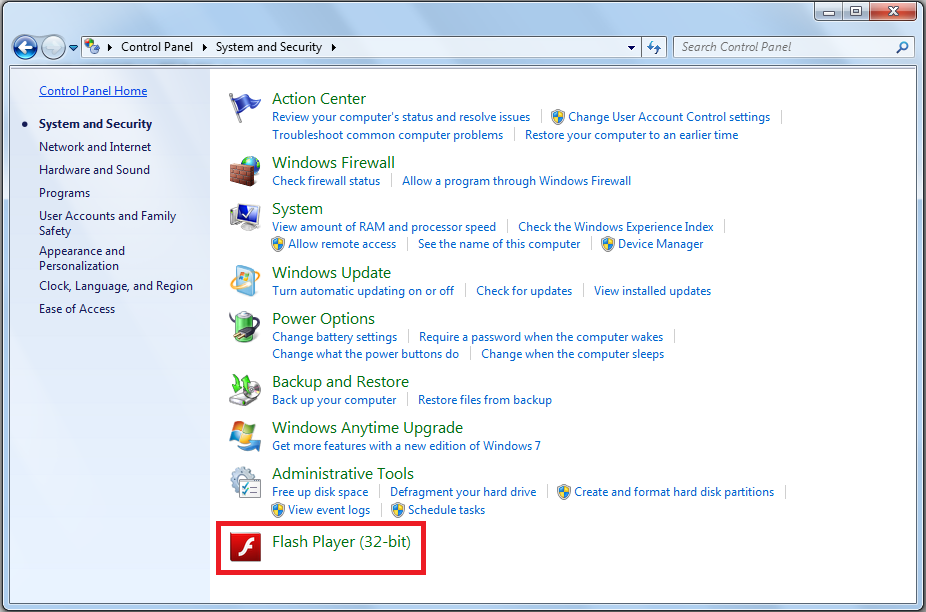Open Control Panel Home link

coord(93,91)
